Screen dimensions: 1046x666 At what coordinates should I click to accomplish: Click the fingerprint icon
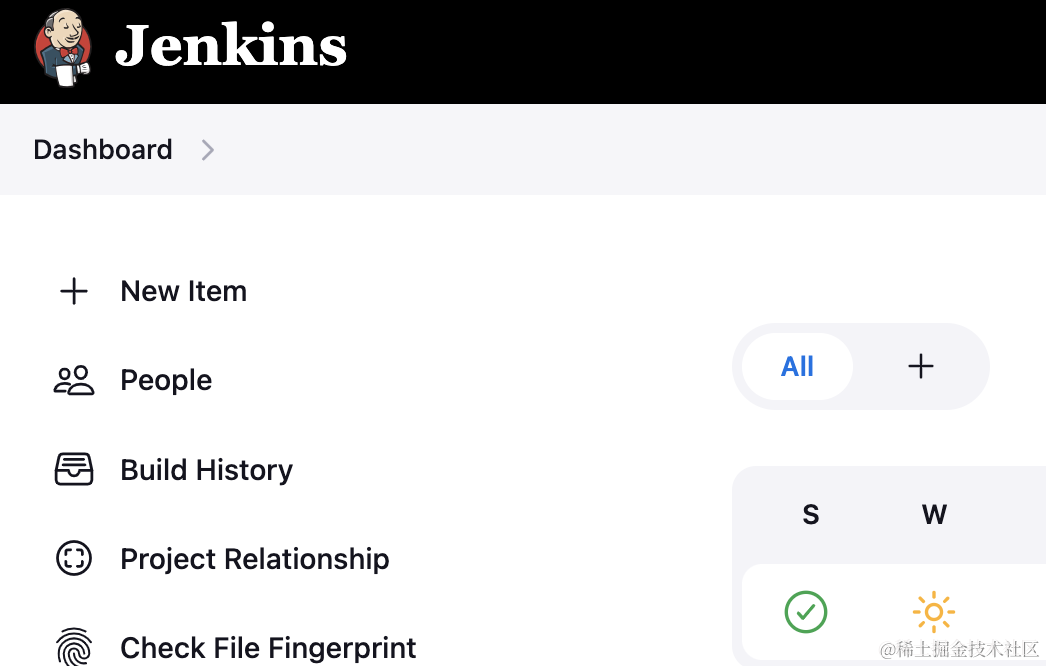pos(74,647)
